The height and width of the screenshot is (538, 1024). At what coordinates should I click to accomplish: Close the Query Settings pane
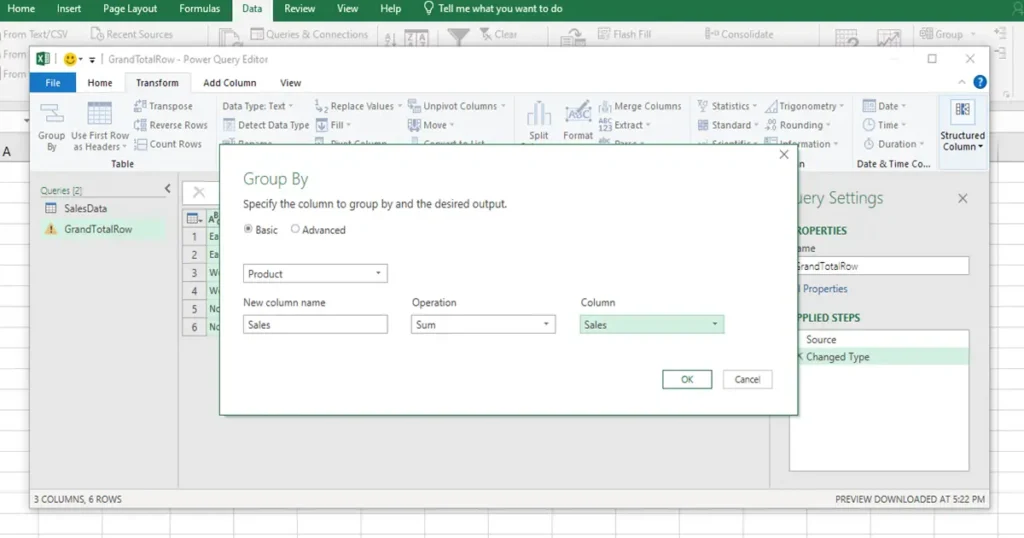click(x=963, y=198)
